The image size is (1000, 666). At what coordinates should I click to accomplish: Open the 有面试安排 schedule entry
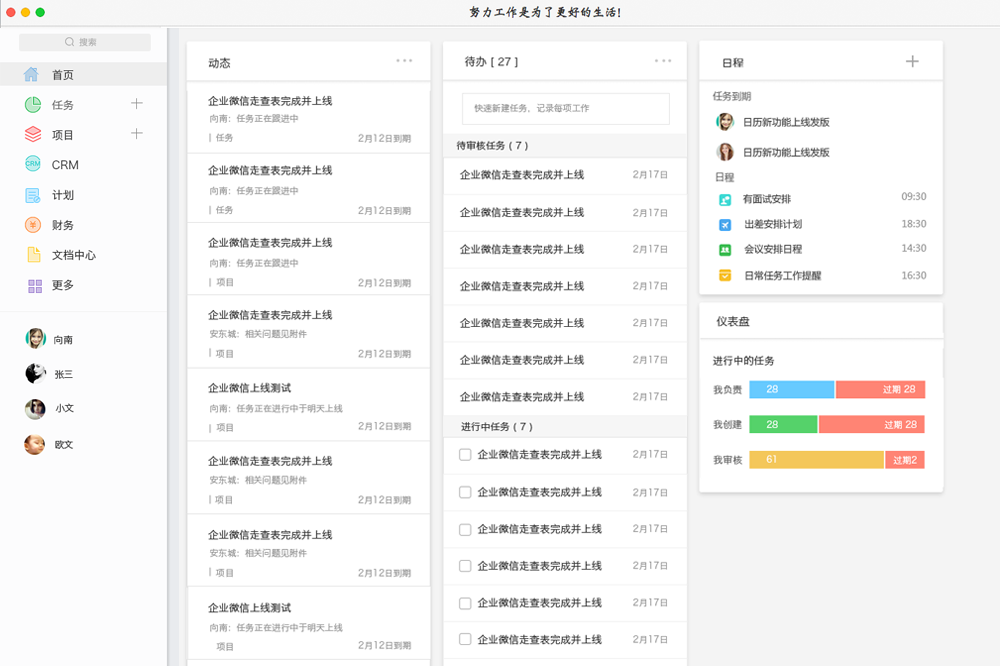tap(766, 199)
